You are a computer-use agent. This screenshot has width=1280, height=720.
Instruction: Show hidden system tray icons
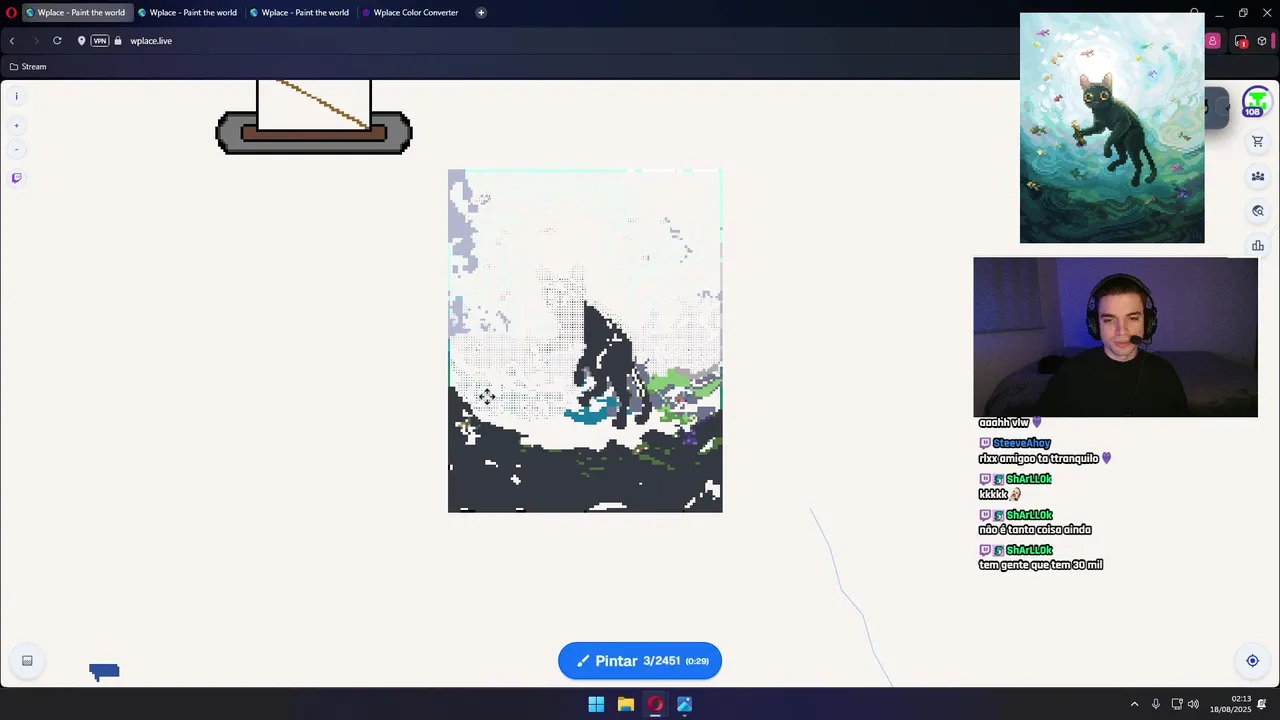click(x=1134, y=704)
